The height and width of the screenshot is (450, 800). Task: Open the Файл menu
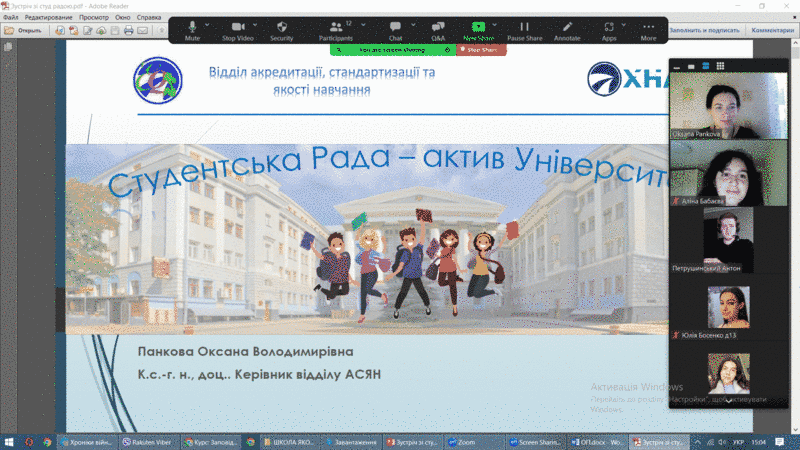tap(10, 17)
